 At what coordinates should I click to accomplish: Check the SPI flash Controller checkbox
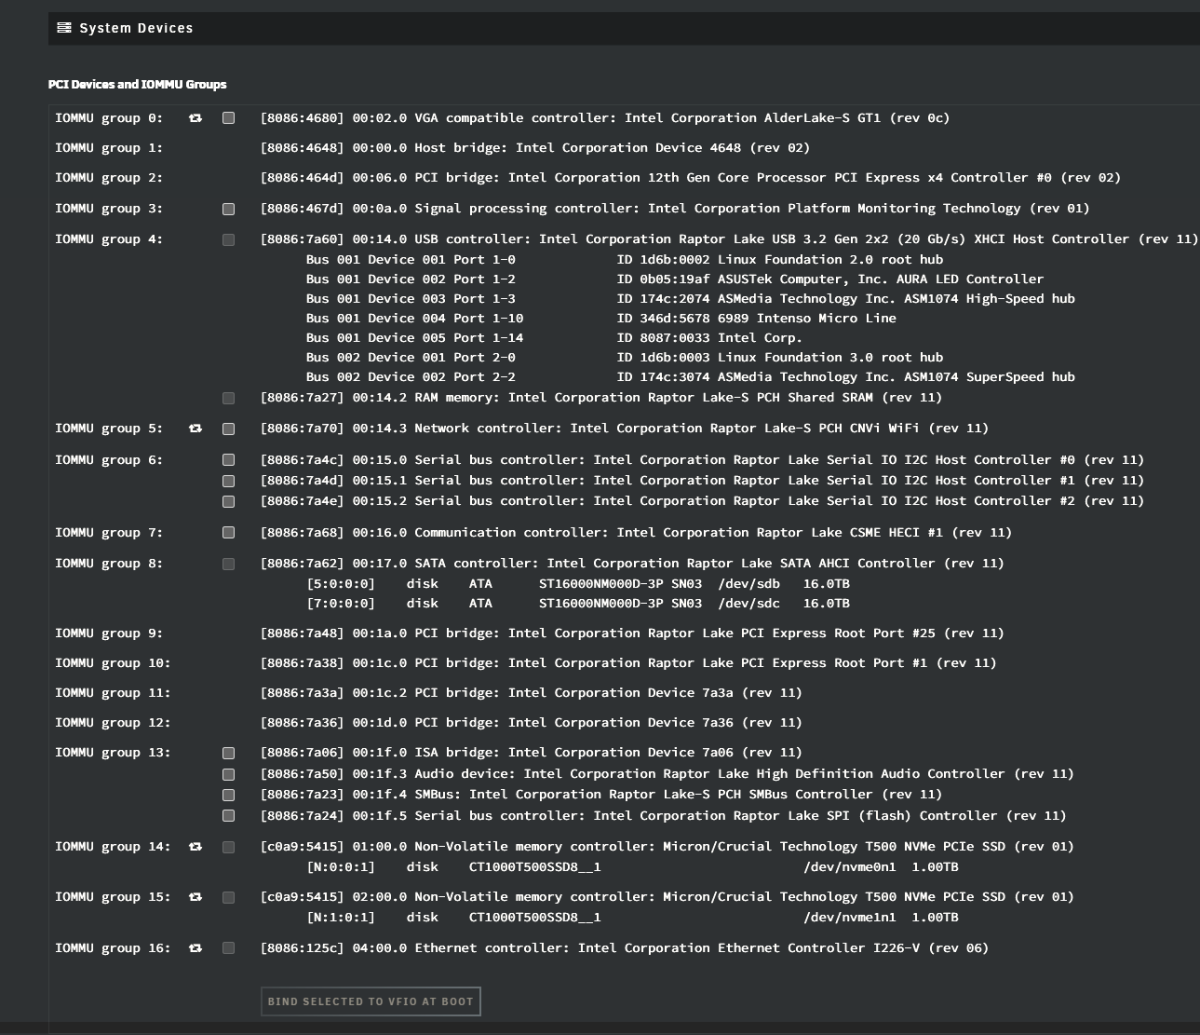pyautogui.click(x=228, y=815)
